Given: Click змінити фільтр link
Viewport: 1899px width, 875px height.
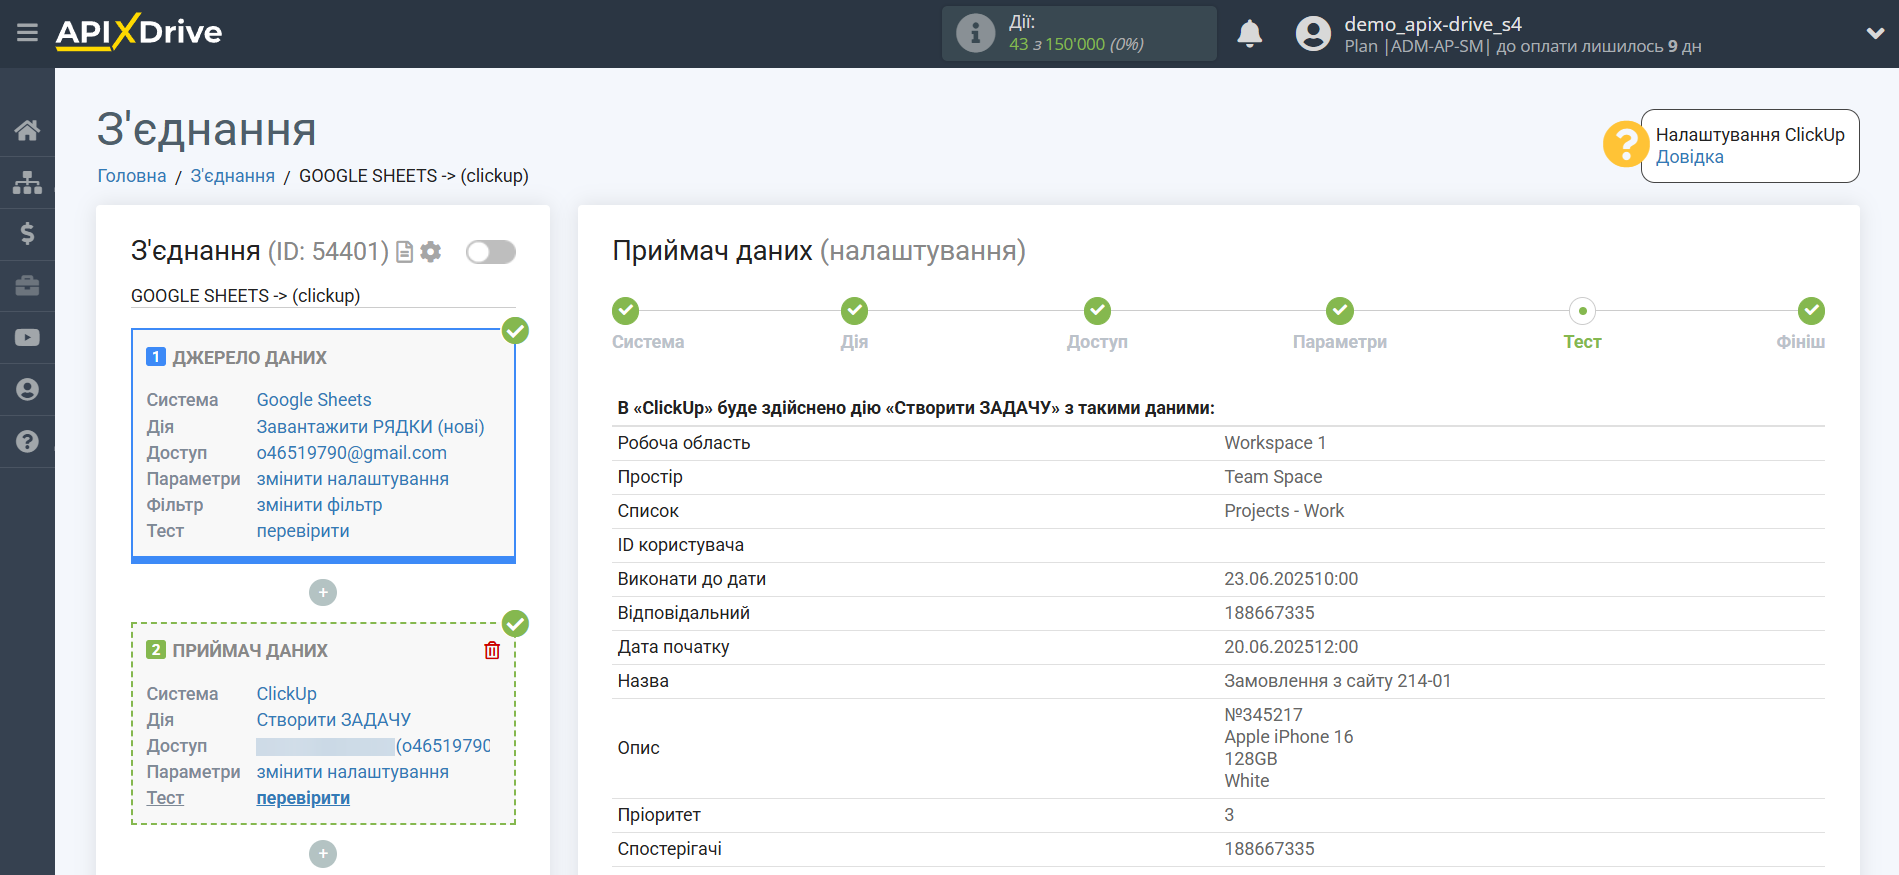Looking at the screenshot, I should coord(319,505).
